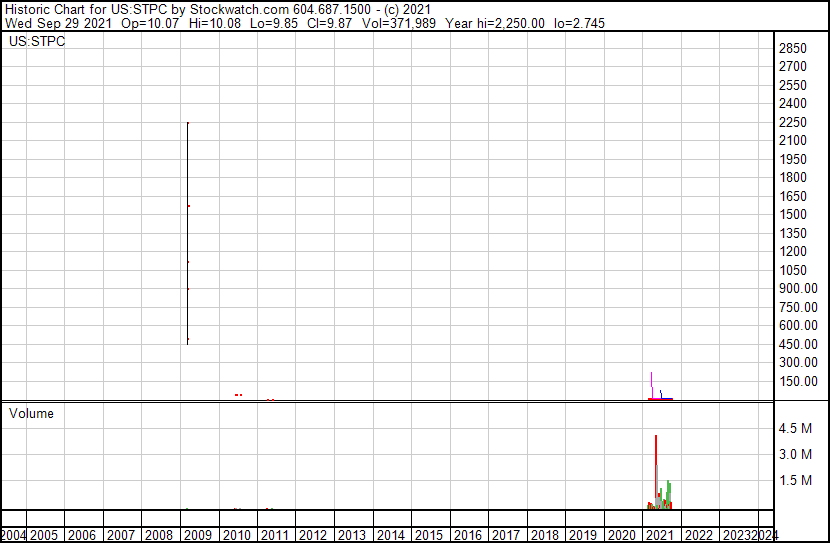The image size is (830, 543).
Task: Click the 2250 price axis label
Action: (792, 122)
